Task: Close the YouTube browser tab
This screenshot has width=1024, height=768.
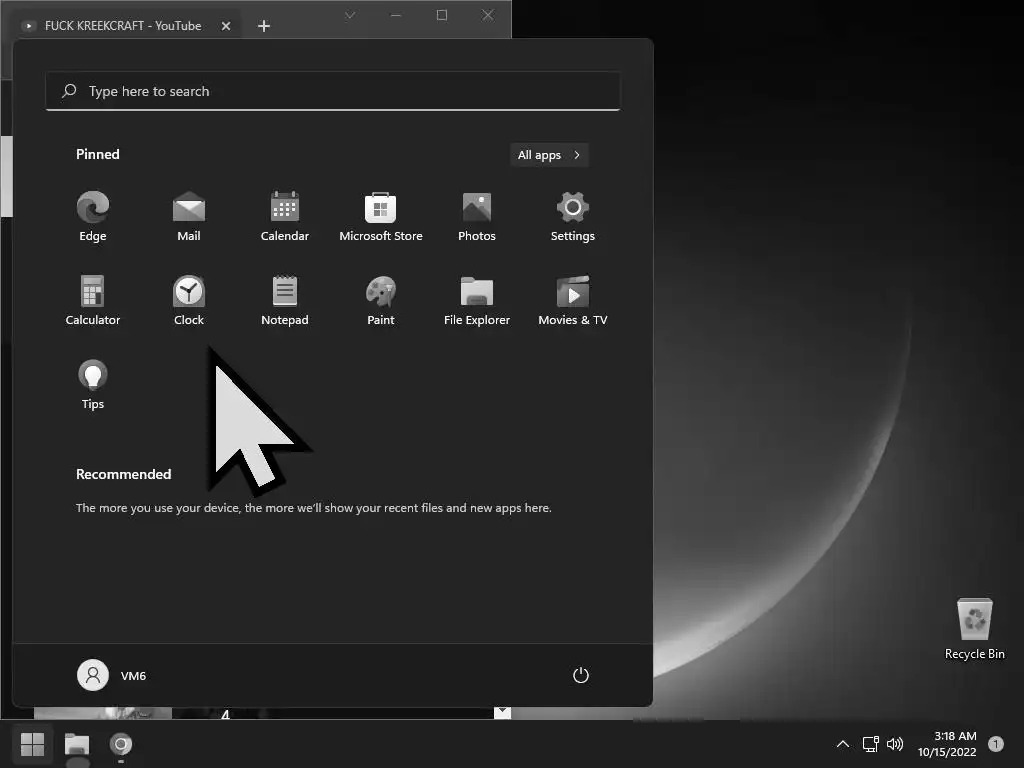Action: pos(226,26)
